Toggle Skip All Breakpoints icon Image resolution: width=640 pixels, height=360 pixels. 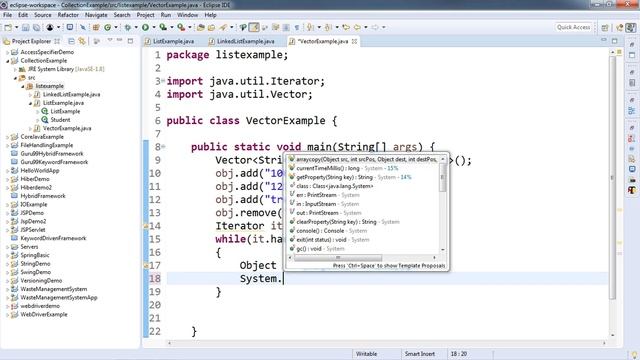83,27
